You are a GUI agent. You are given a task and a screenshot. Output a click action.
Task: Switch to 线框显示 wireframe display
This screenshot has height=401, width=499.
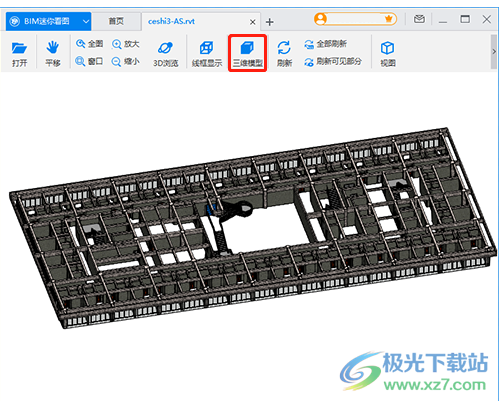pyautogui.click(x=207, y=54)
